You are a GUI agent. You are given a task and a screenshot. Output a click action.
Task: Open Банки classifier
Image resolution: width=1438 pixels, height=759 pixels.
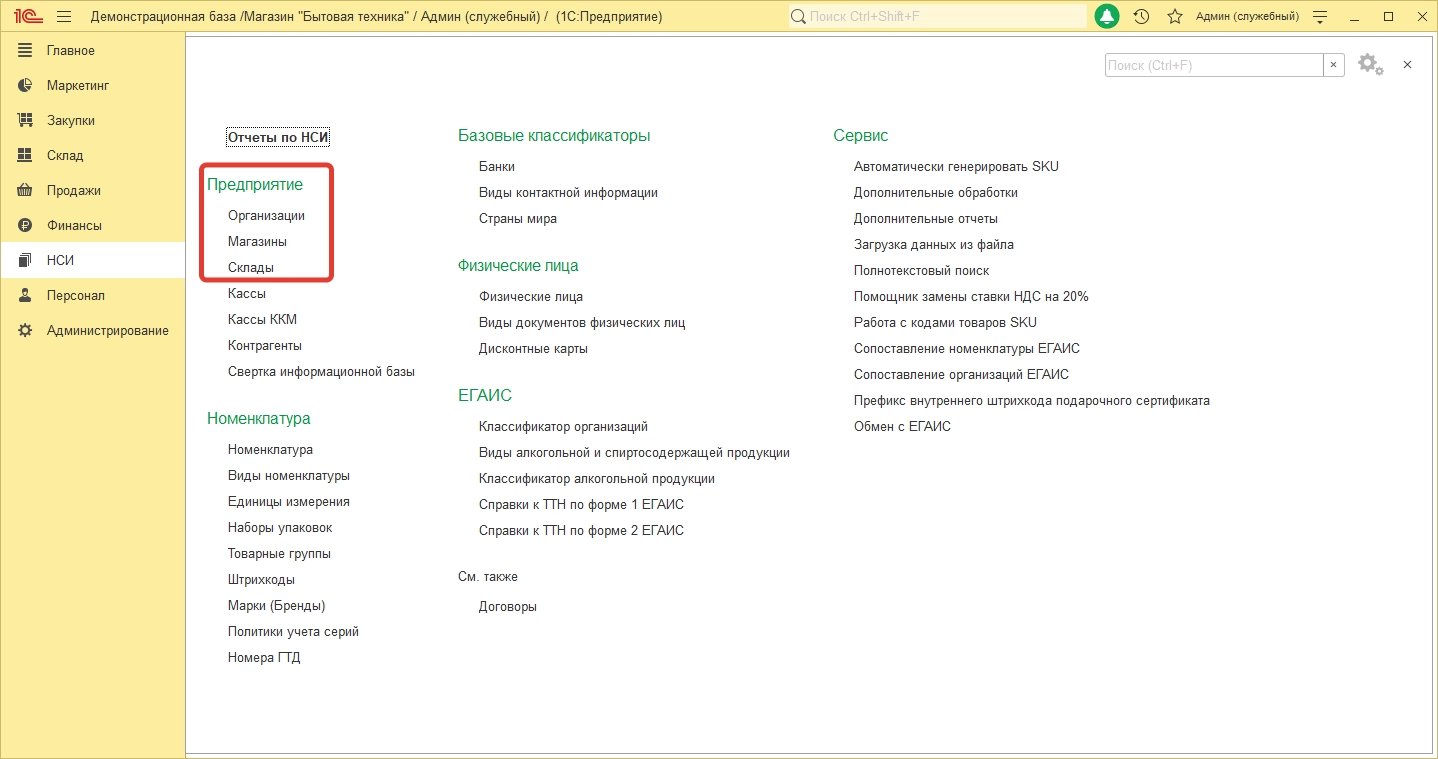(497, 167)
